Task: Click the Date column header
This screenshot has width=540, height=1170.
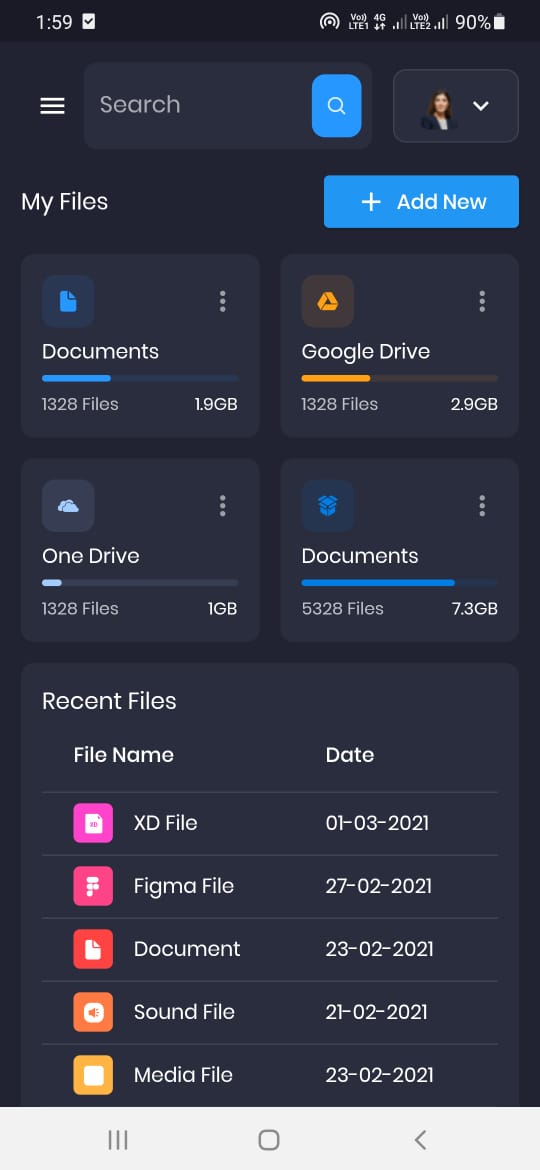Action: tap(350, 754)
